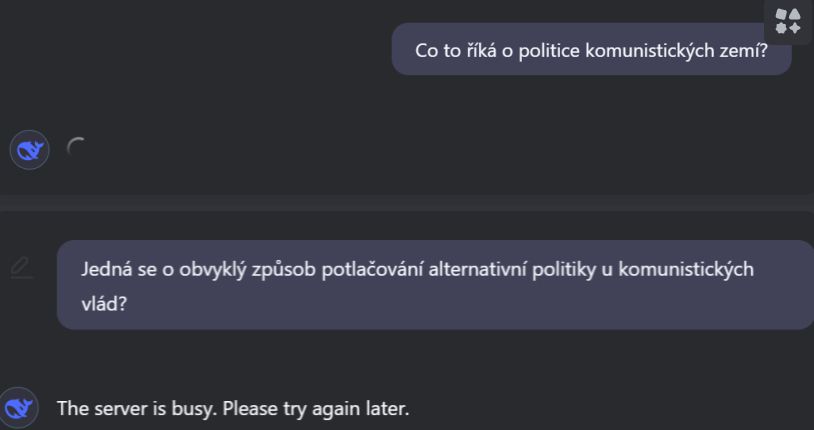The height and width of the screenshot is (430, 814).
Task: Click the shapes icon in the top-right corner
Action: click(788, 21)
